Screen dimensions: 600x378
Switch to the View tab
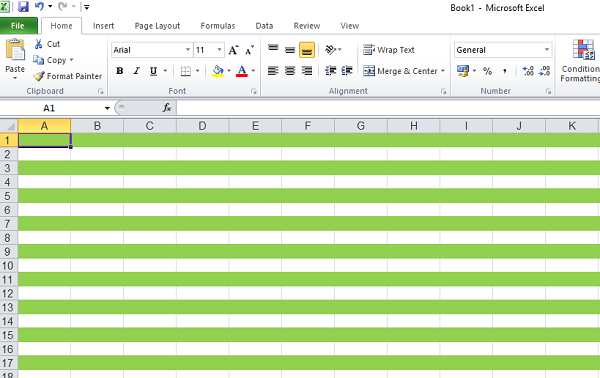tap(350, 26)
